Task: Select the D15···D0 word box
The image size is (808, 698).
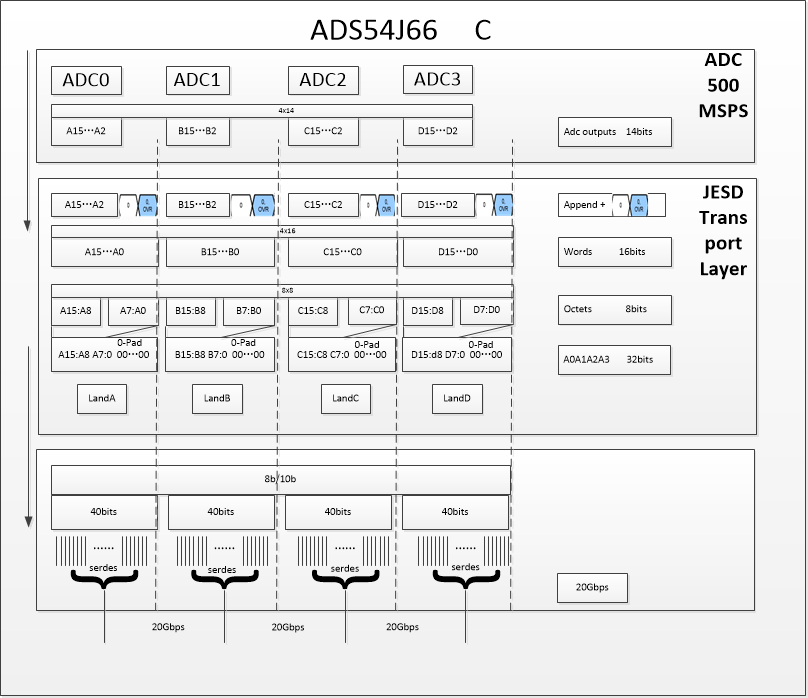Action: (x=458, y=252)
